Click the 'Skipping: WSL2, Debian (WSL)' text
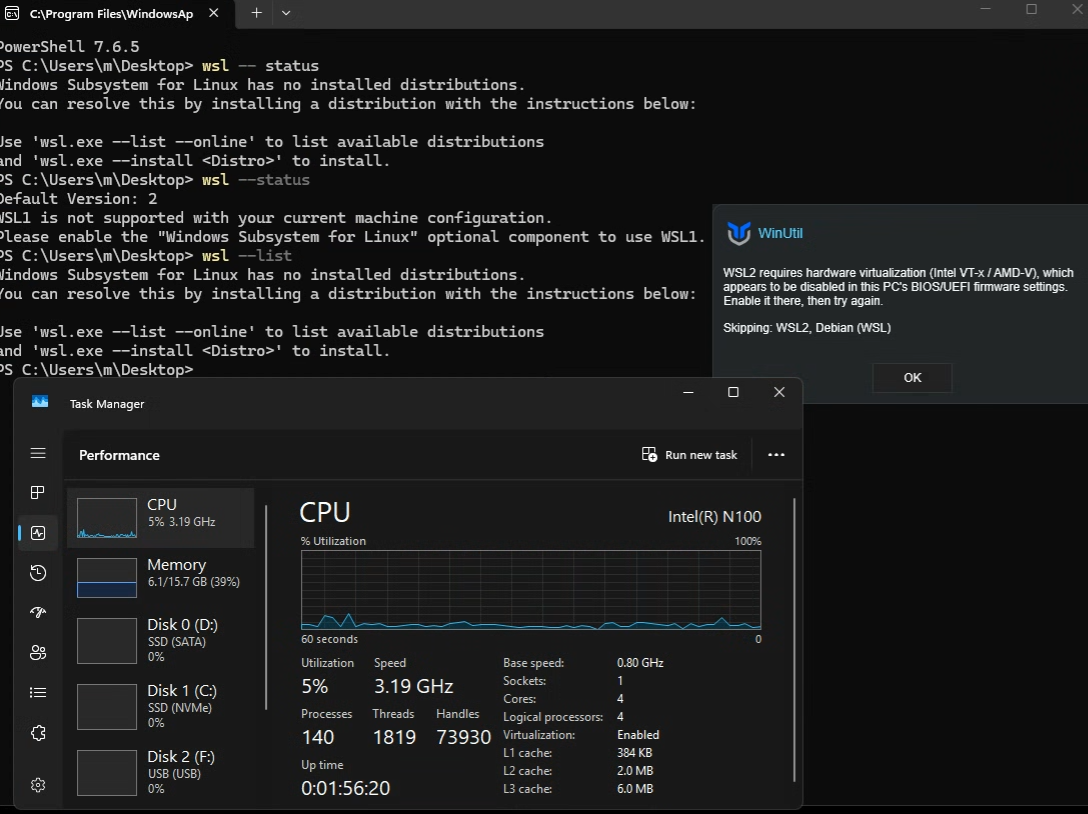This screenshot has width=1088, height=814. pyautogui.click(x=807, y=328)
